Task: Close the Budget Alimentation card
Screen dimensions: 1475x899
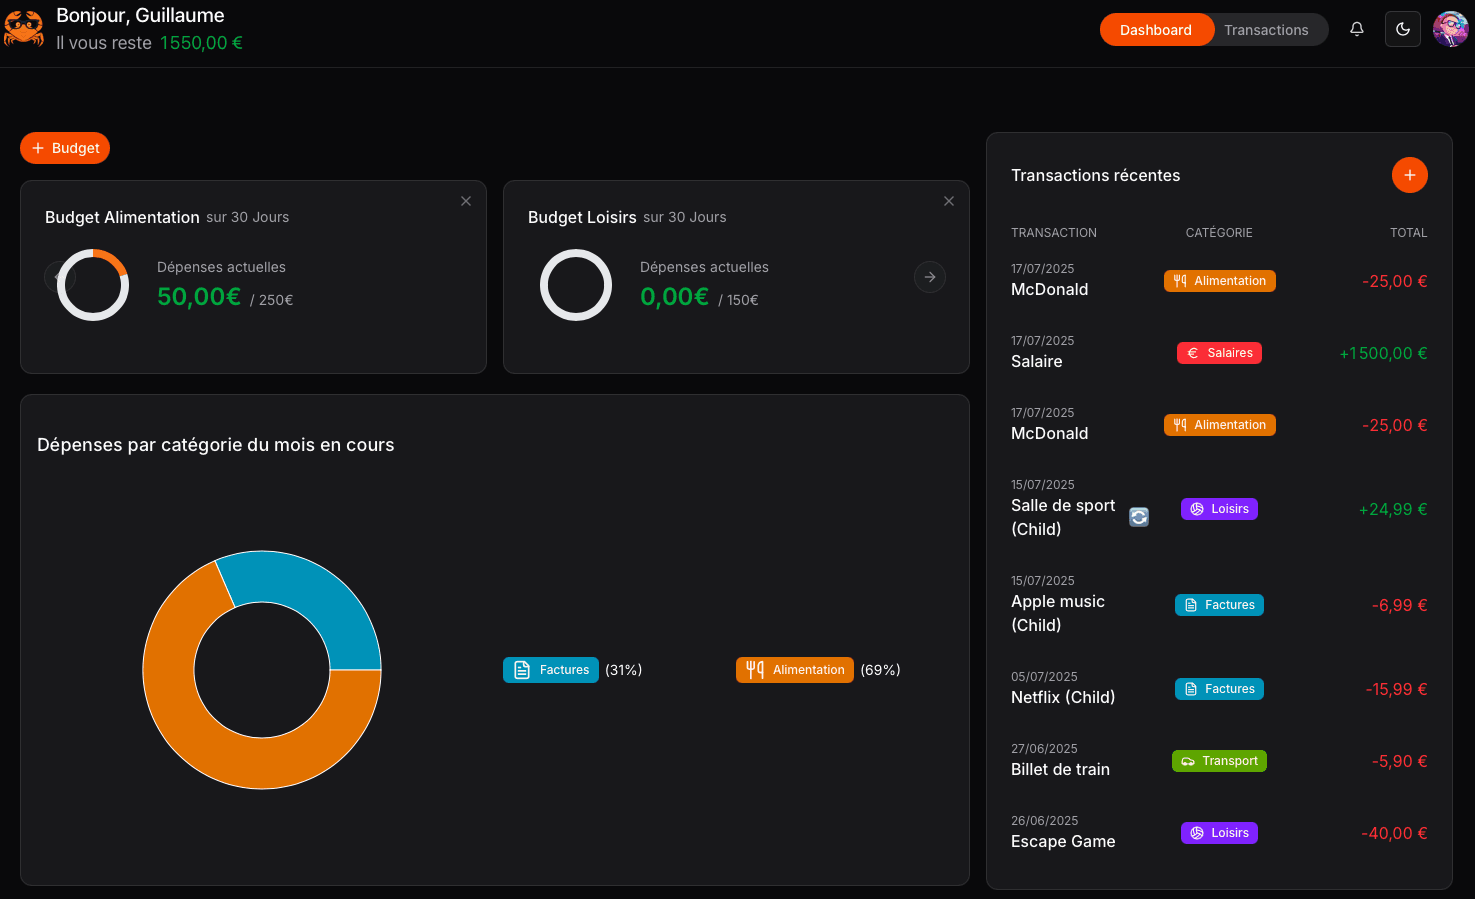Action: 466,201
